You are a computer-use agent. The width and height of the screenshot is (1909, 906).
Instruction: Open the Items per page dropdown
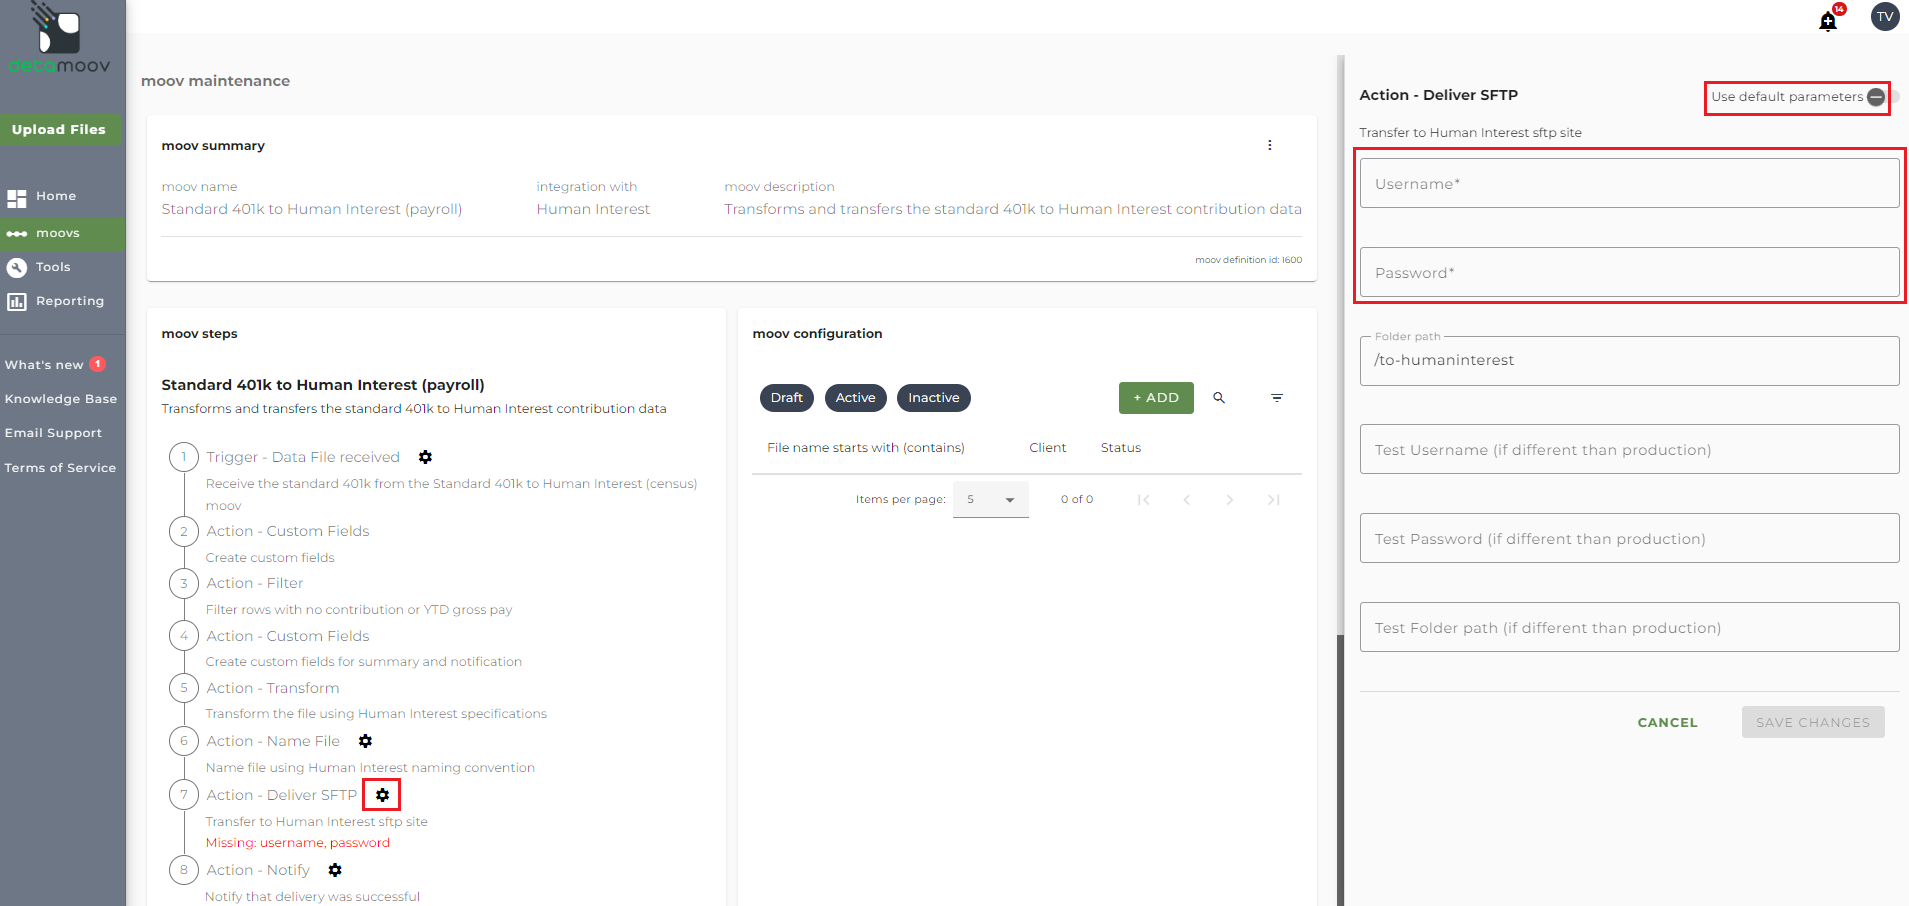point(991,500)
